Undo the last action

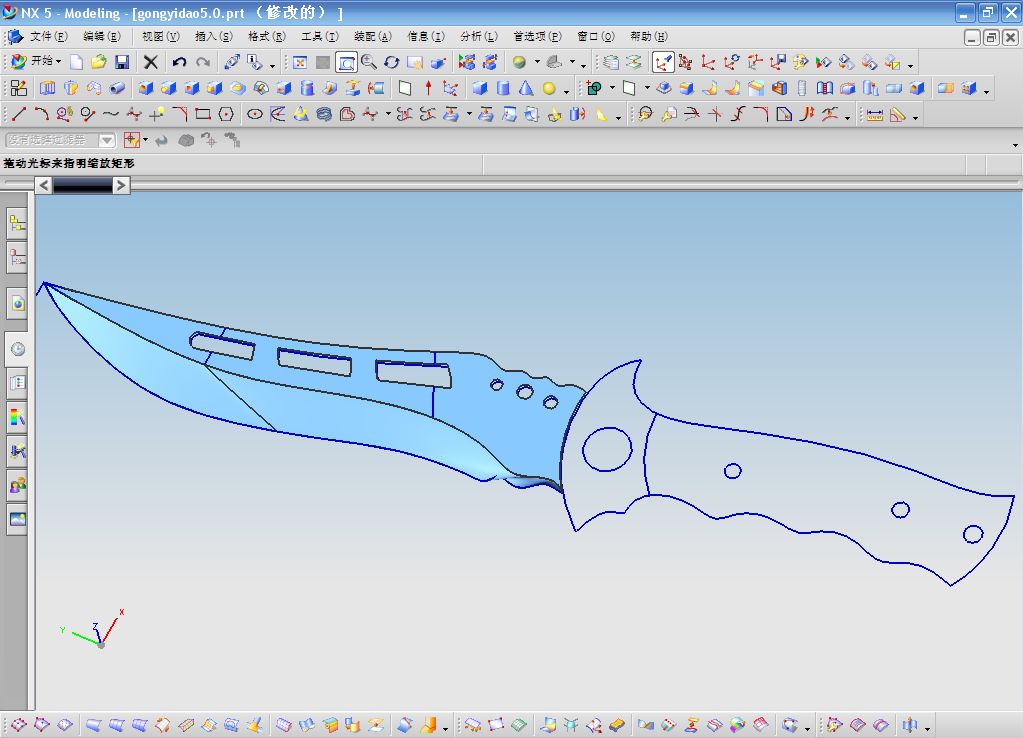pyautogui.click(x=179, y=62)
